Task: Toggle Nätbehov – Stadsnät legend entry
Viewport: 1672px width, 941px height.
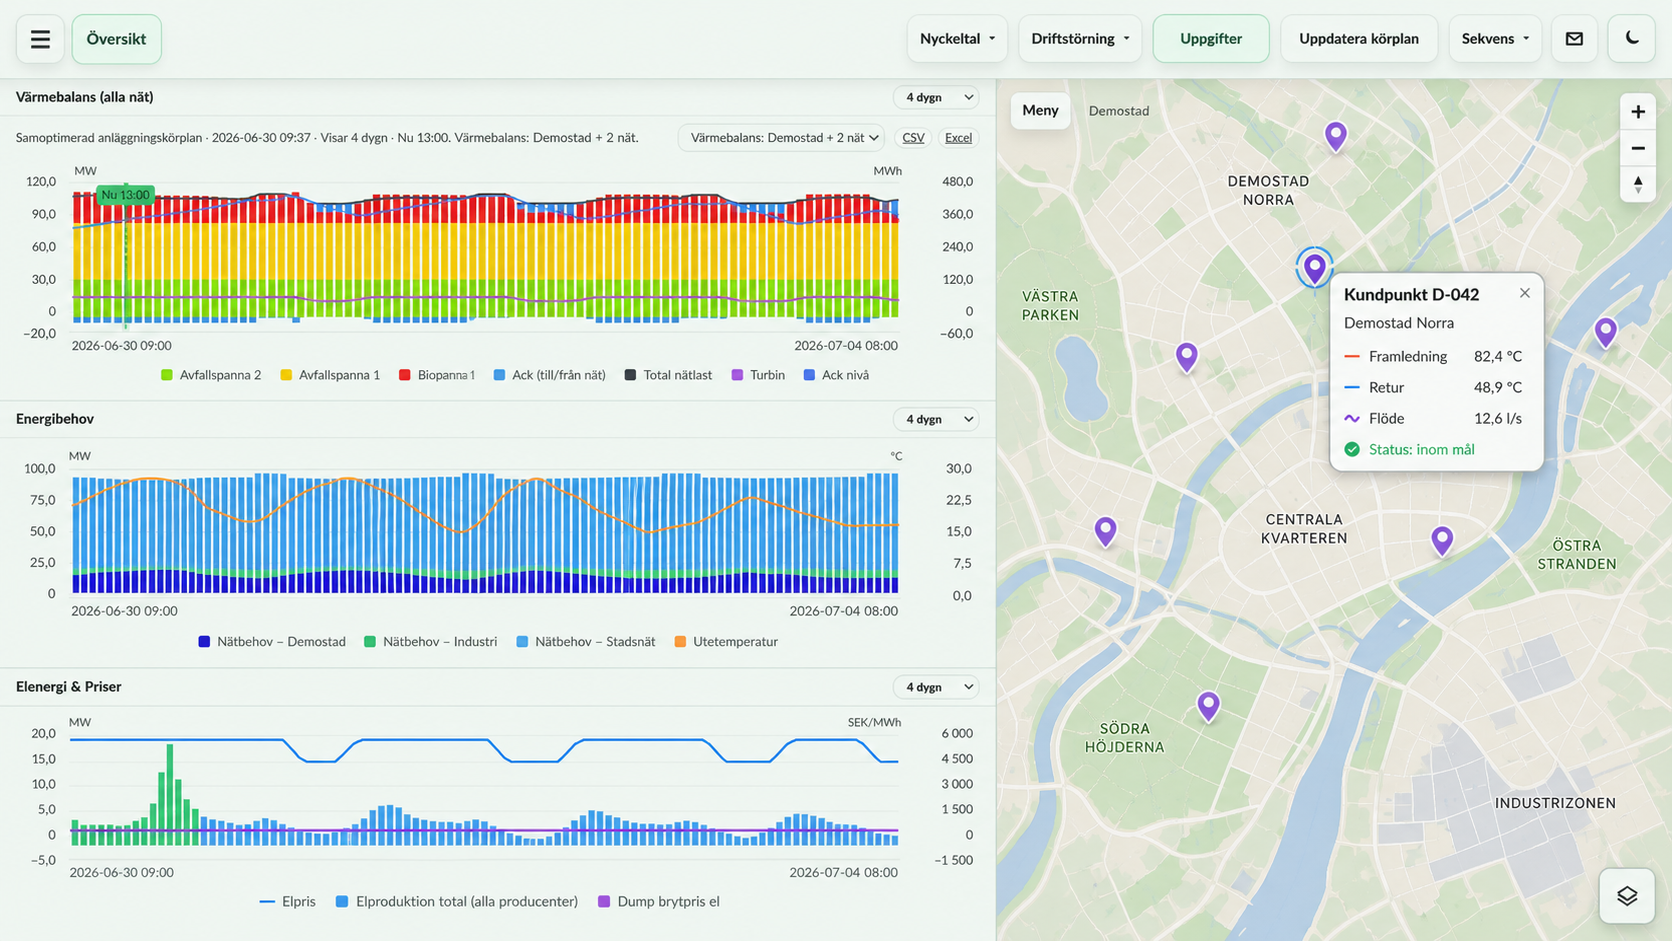Action: click(x=586, y=642)
